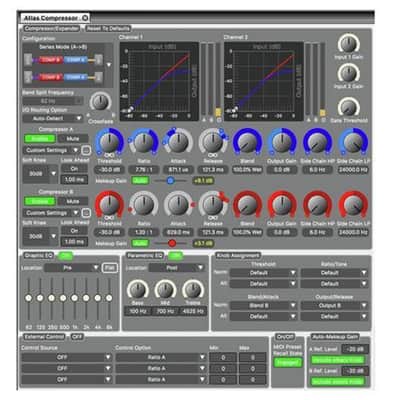This screenshot has height=400, width=400.
Task: Click the Parametric EQ Bass knob
Action: coord(137,289)
